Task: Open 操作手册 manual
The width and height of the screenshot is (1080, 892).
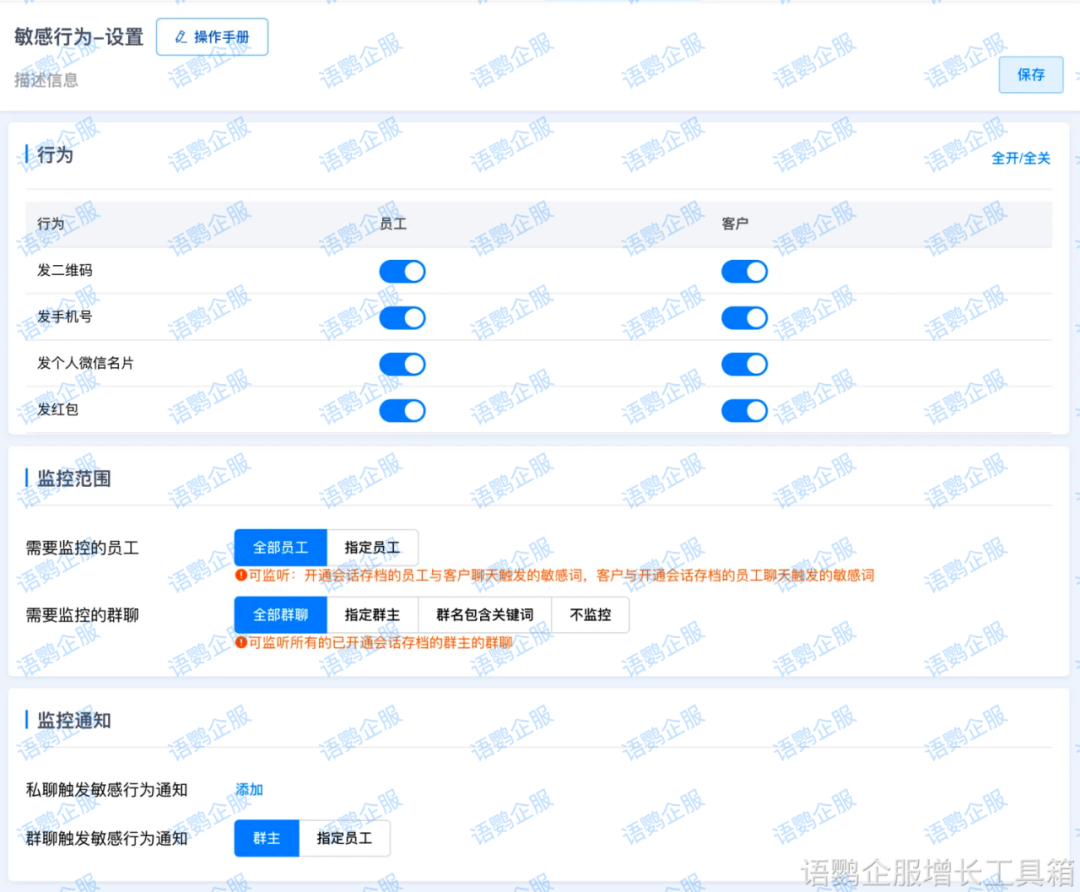Action: (212, 36)
